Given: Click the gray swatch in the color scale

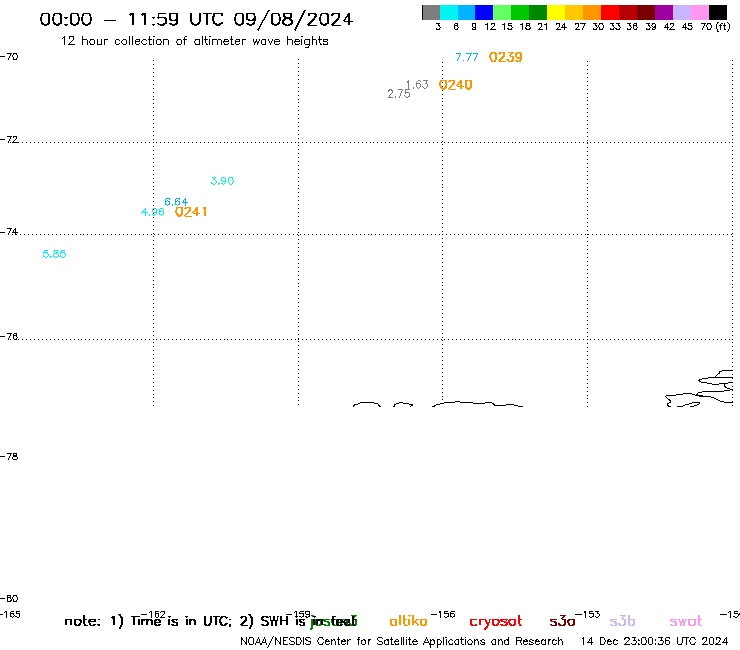Looking at the screenshot, I should [x=431, y=12].
